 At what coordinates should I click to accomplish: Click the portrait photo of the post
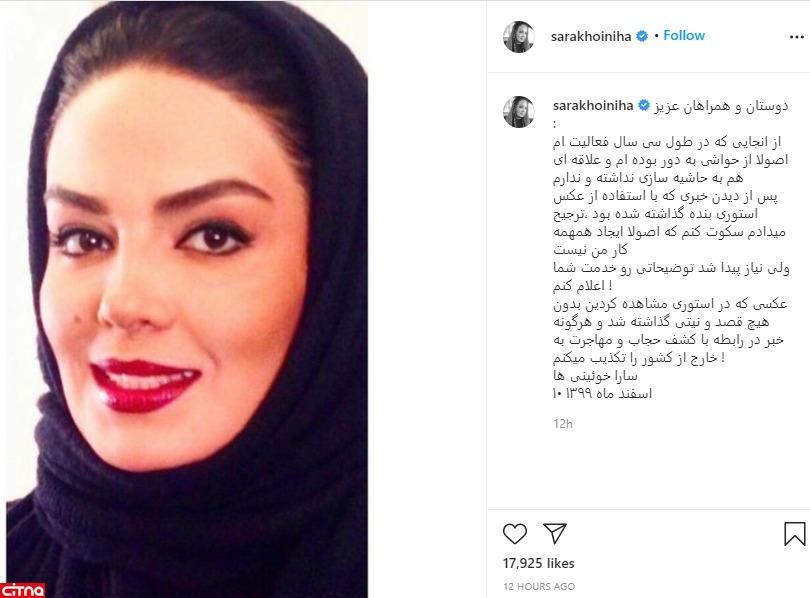coord(187,299)
